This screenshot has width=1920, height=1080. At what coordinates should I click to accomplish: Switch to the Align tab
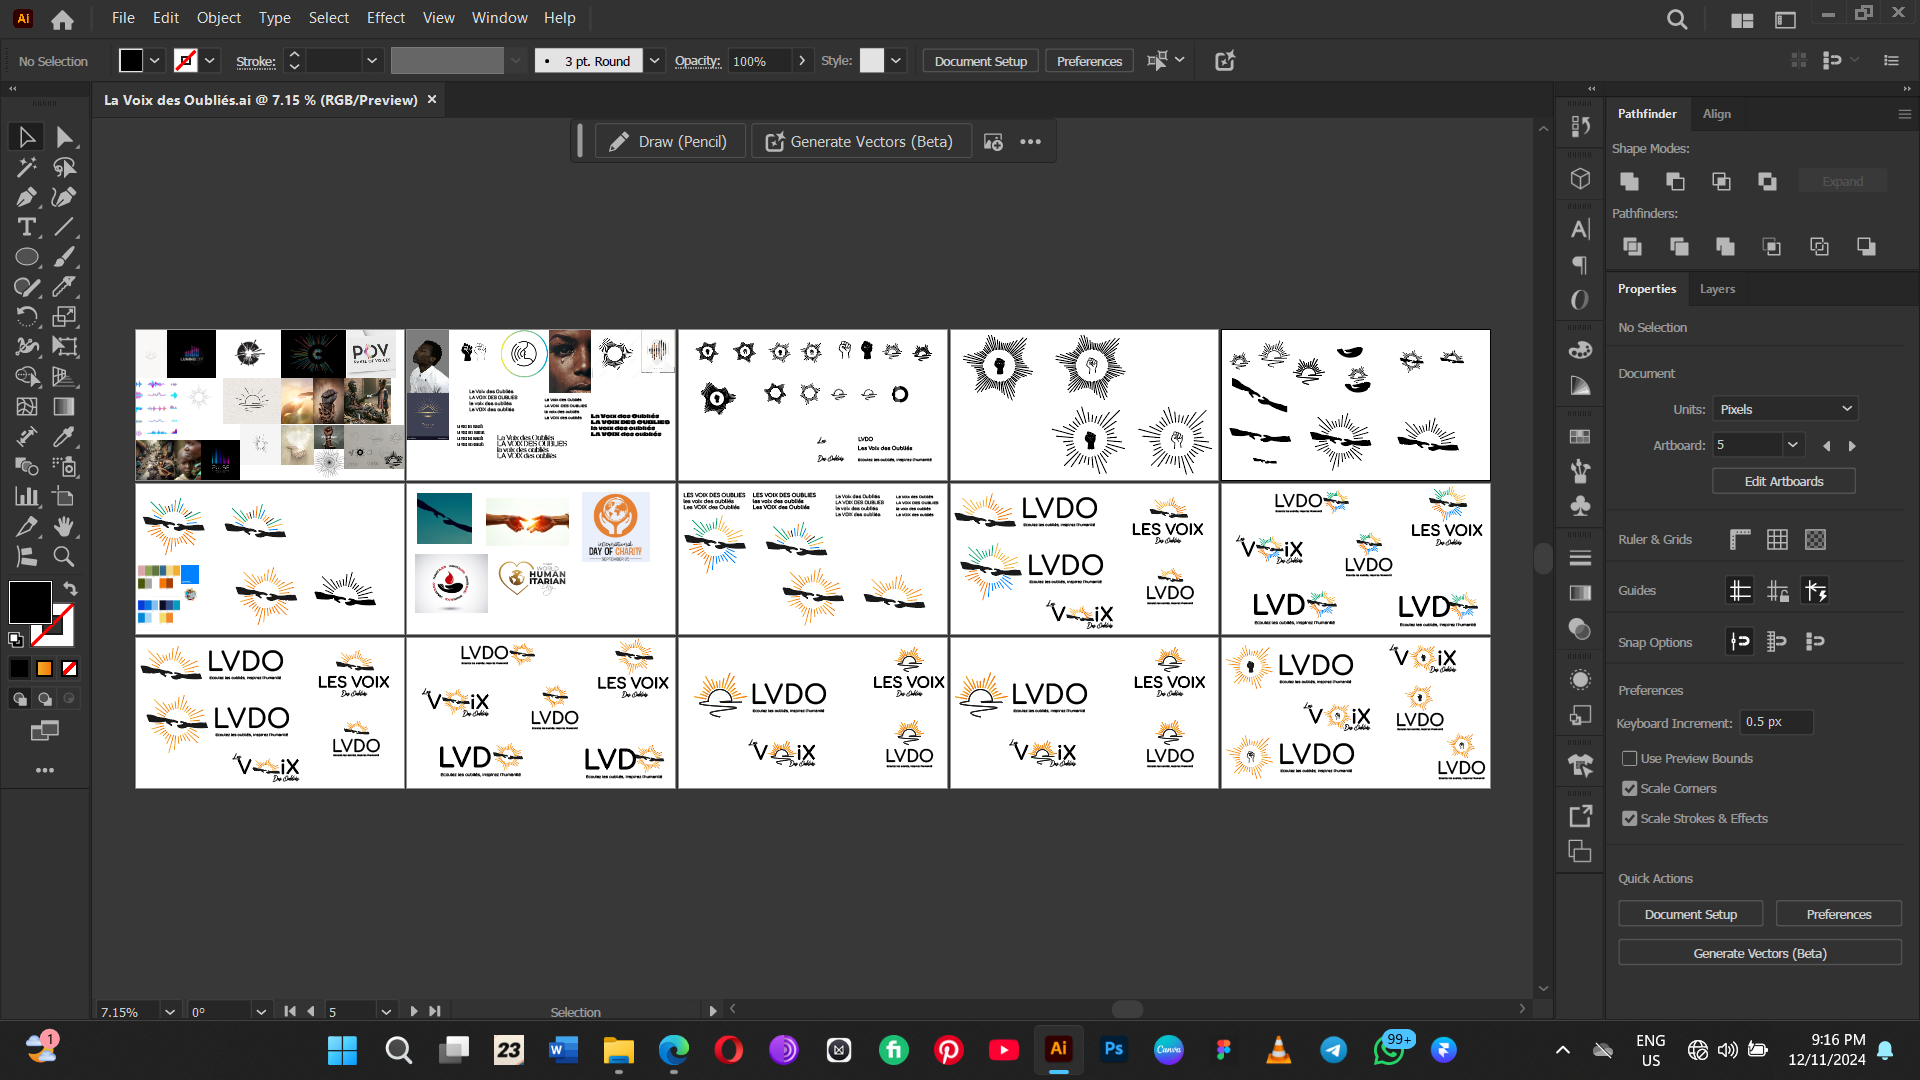coord(1717,114)
